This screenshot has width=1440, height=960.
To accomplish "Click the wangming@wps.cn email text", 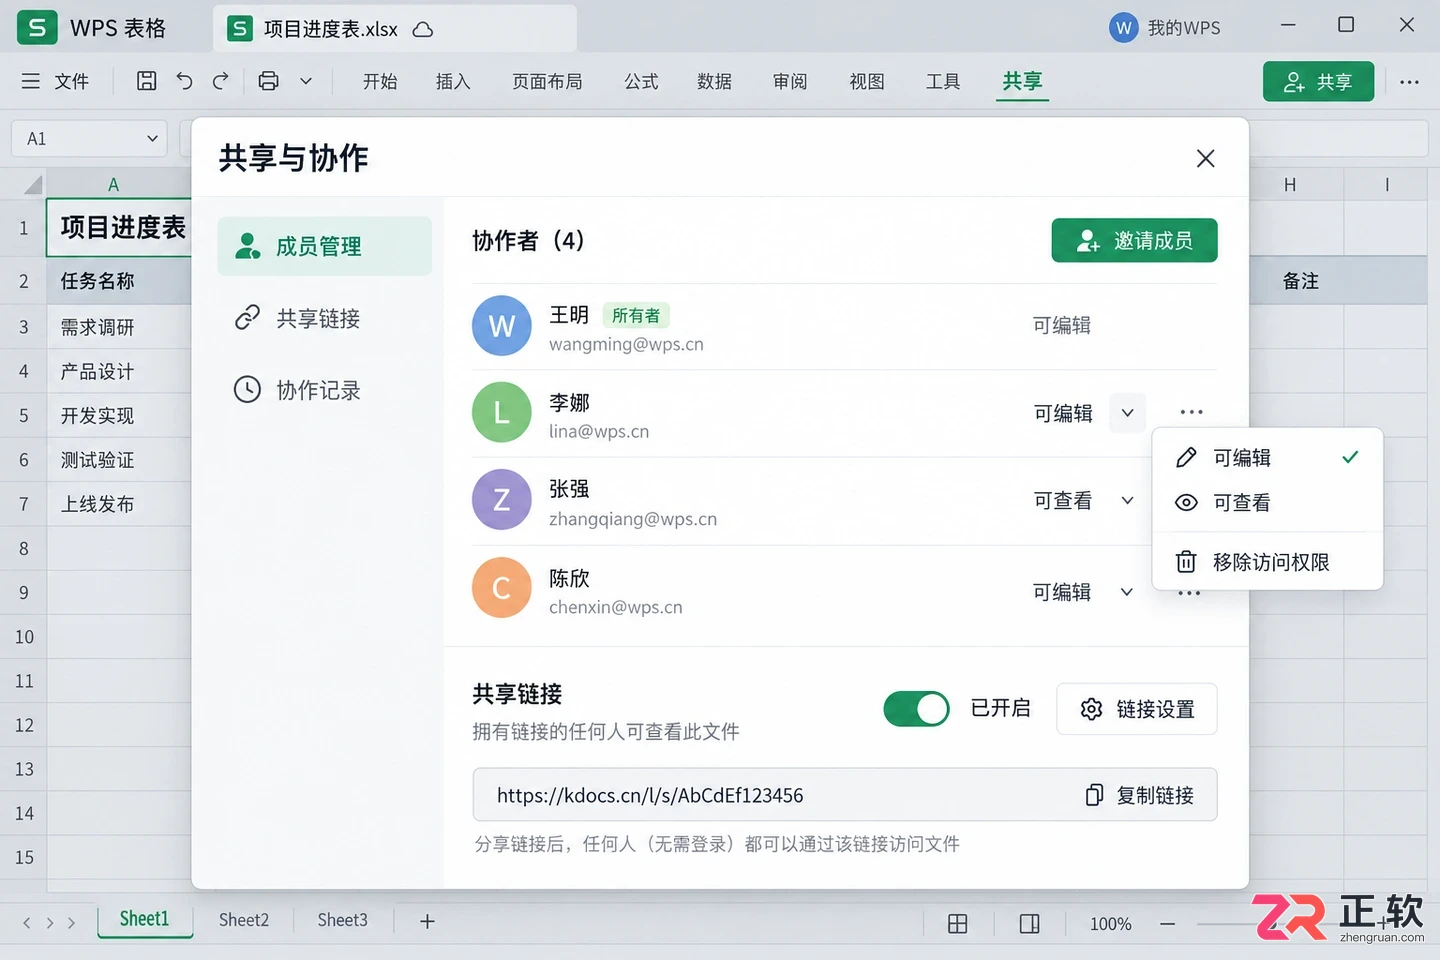I will pyautogui.click(x=626, y=344).
